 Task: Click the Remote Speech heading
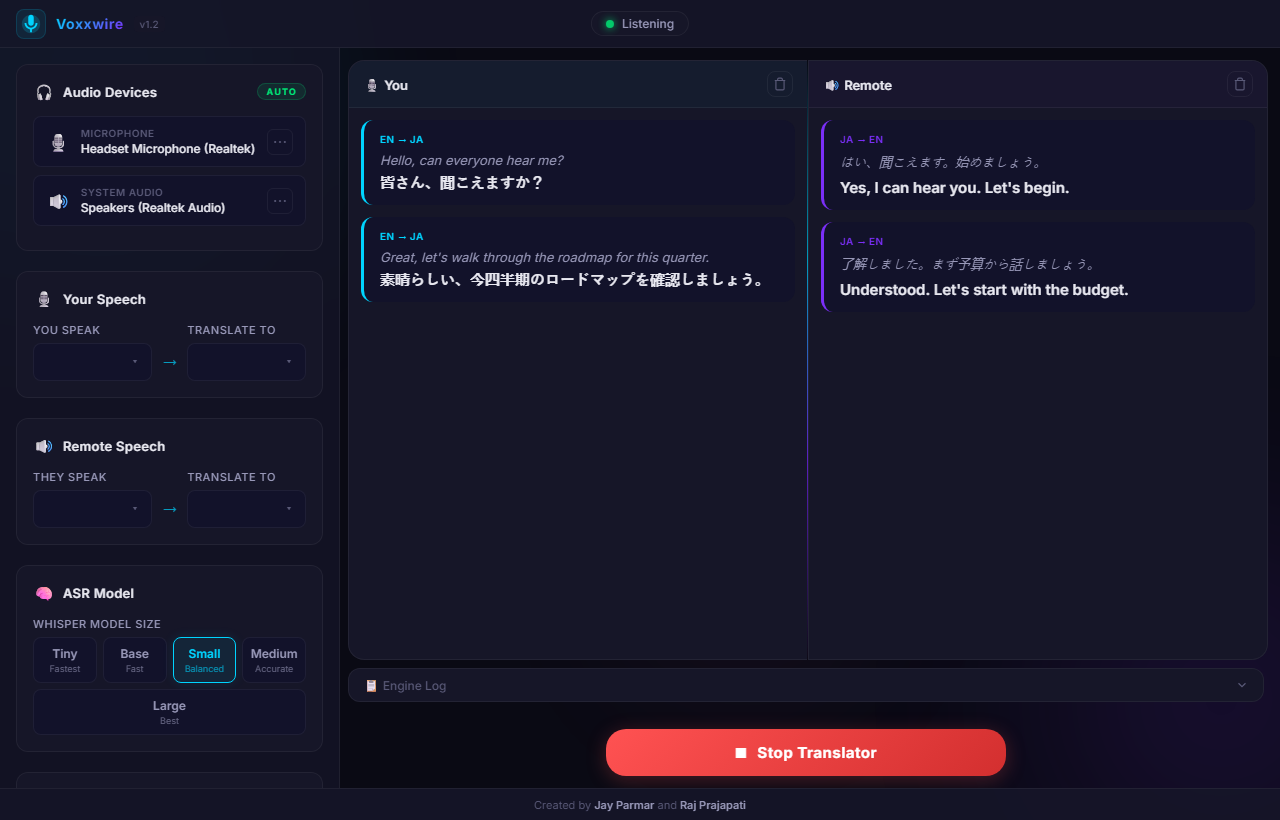[114, 446]
